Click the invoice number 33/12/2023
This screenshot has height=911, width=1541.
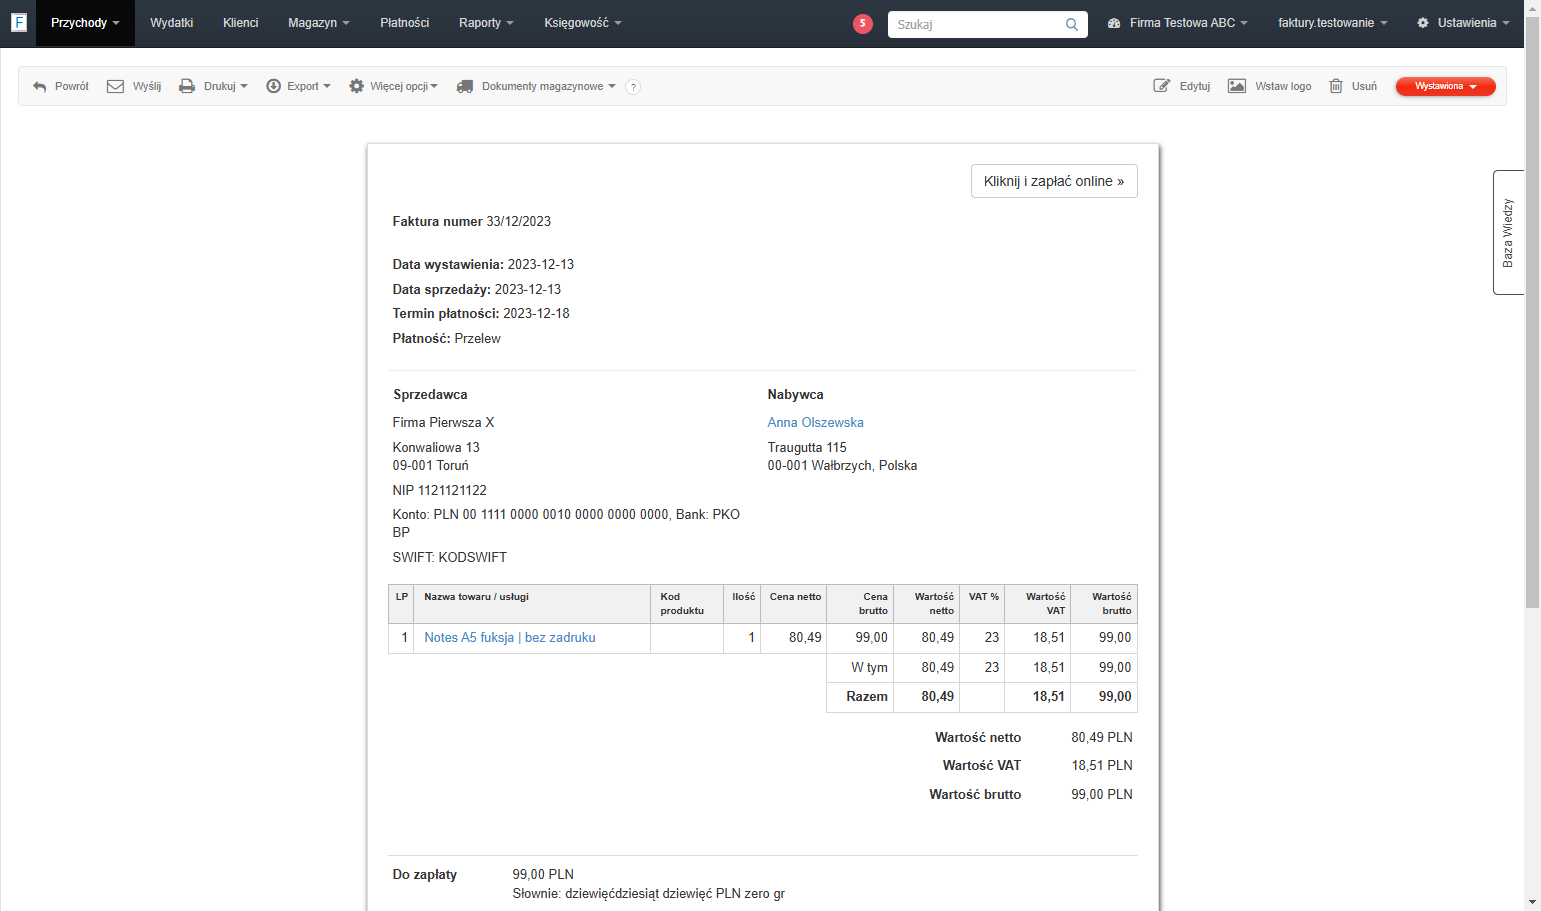tap(519, 222)
